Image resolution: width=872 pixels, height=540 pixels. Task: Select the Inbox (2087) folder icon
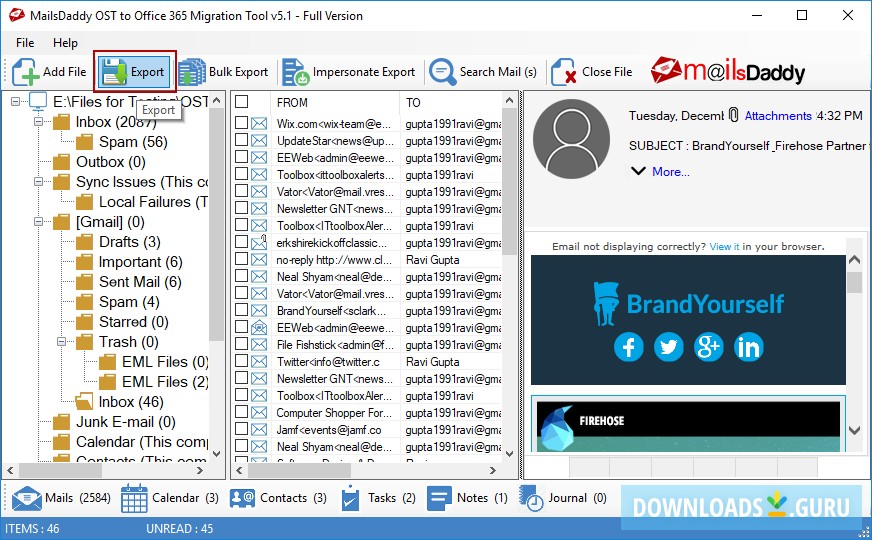coord(62,122)
